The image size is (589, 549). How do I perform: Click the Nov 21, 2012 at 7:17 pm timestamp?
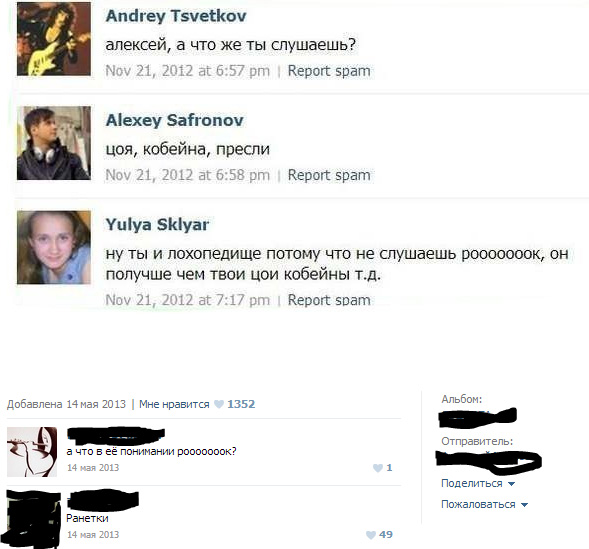pyautogui.click(x=187, y=300)
